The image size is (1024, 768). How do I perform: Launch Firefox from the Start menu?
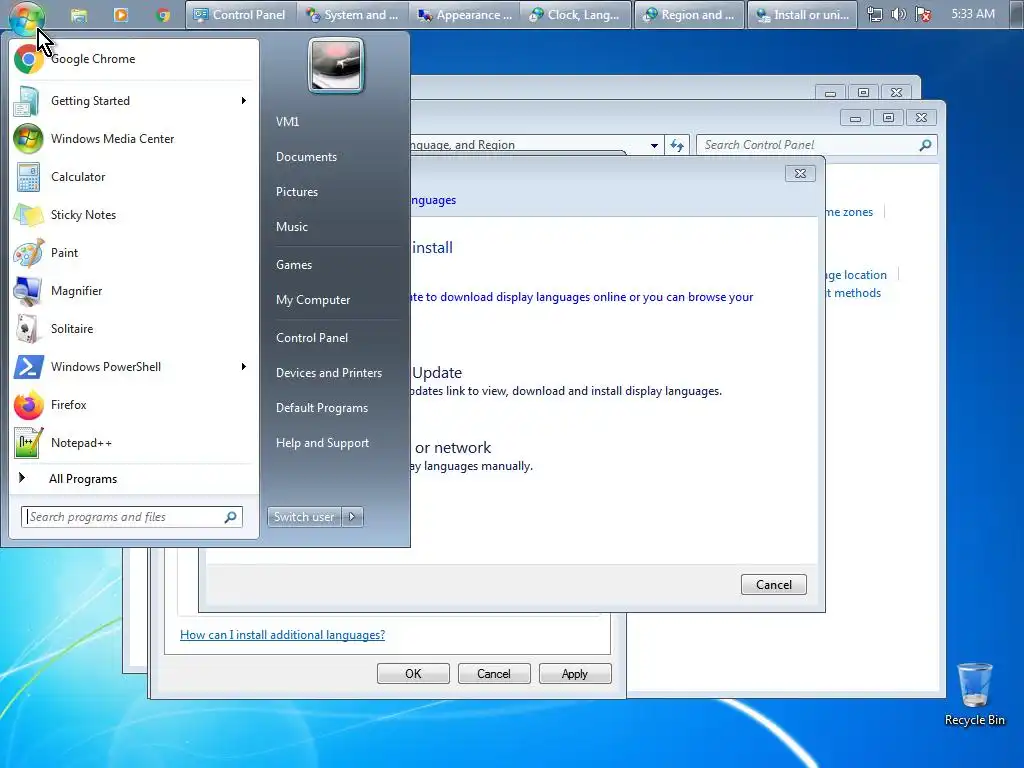[x=134, y=405]
